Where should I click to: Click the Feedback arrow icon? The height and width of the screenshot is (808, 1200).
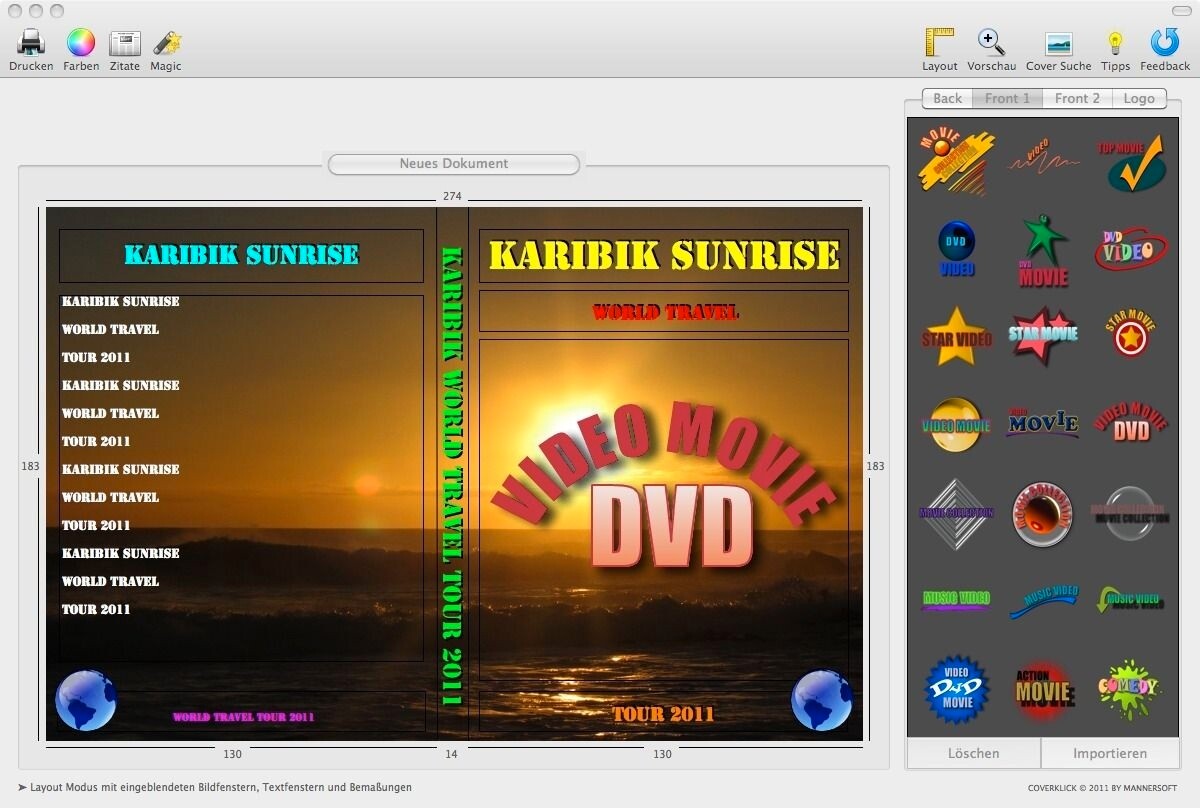click(1165, 43)
